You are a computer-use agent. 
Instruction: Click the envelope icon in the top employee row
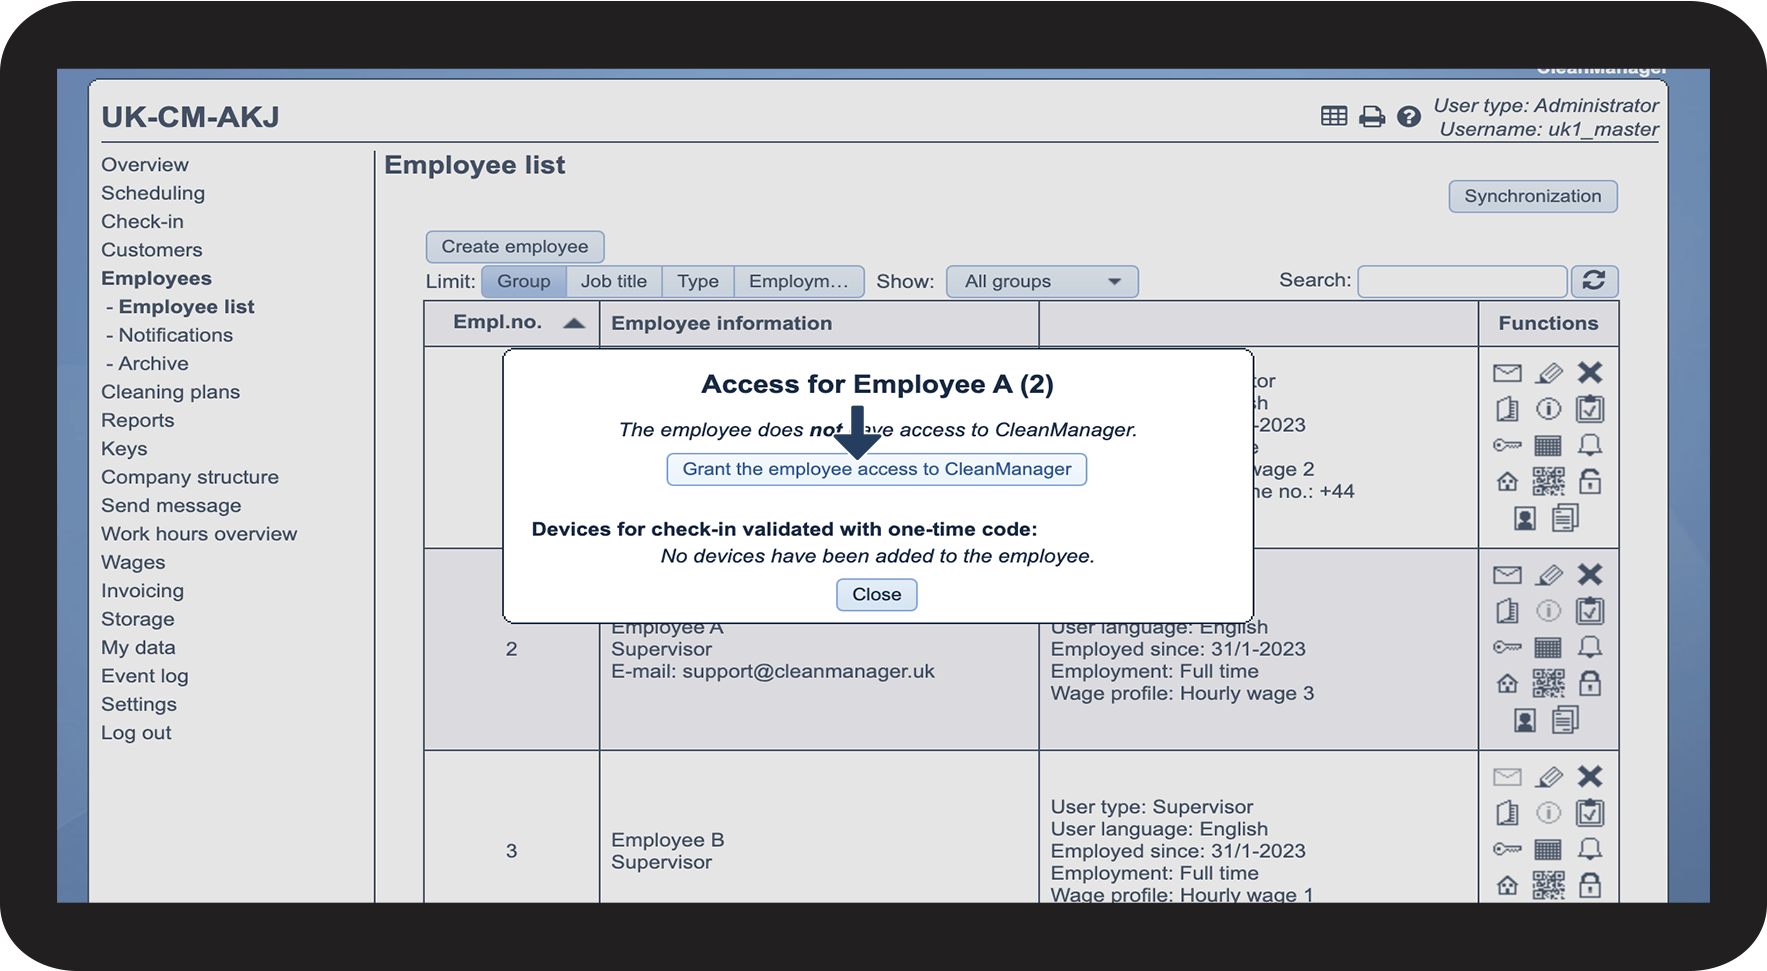point(1507,373)
